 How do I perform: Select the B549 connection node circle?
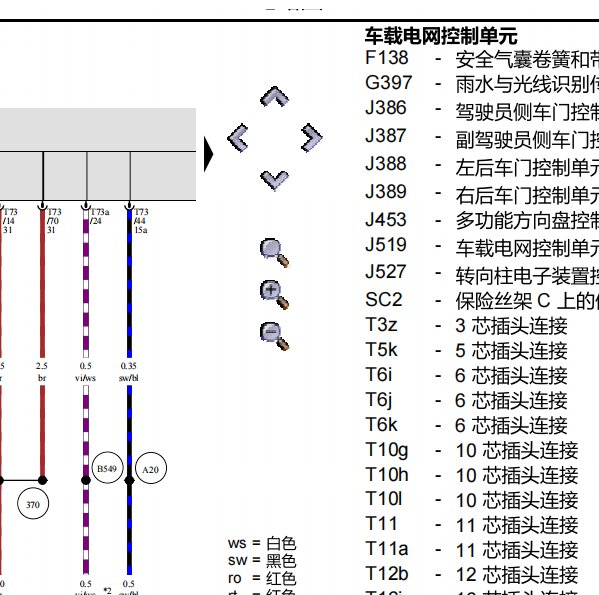pos(107,468)
